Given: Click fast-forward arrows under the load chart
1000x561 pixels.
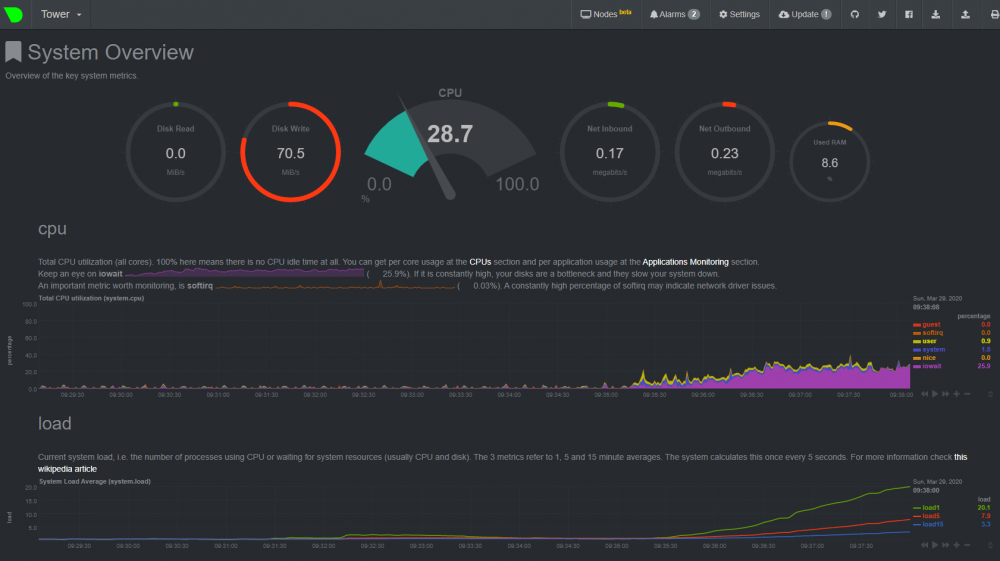Looking at the screenshot, I should pos(946,545).
